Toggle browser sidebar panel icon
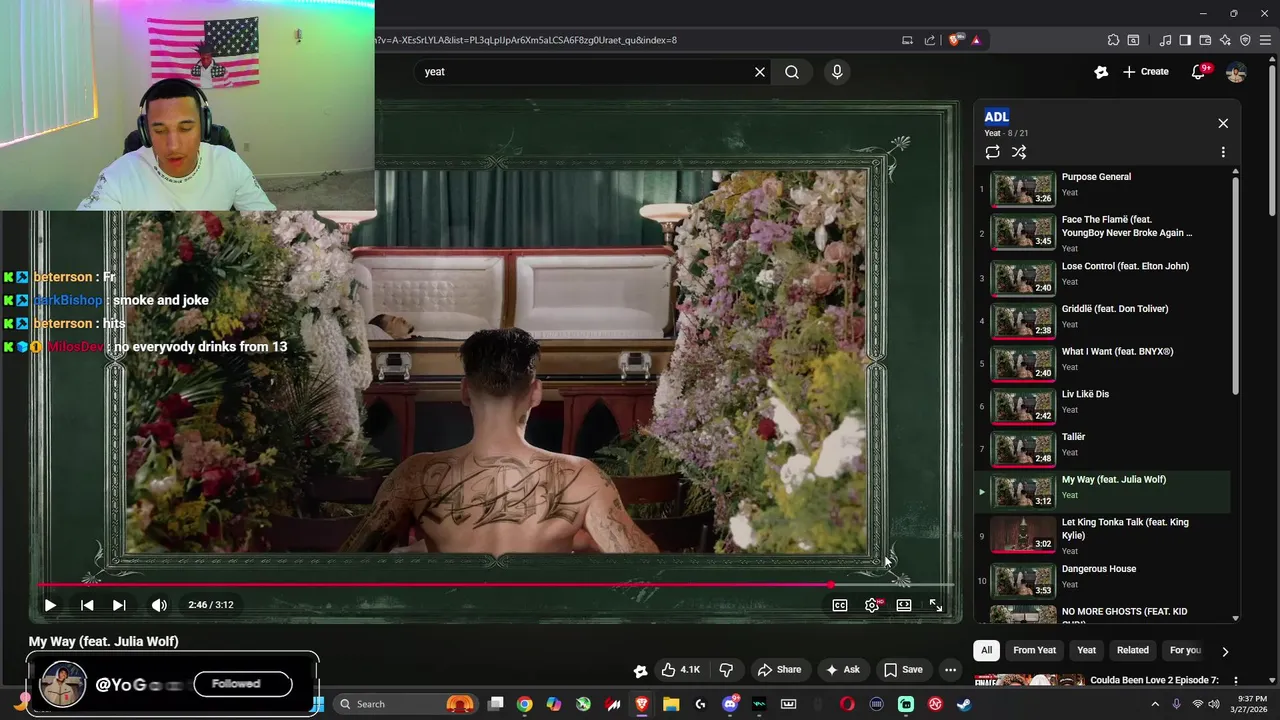Image resolution: width=1280 pixels, height=720 pixels. pyautogui.click(x=1185, y=40)
